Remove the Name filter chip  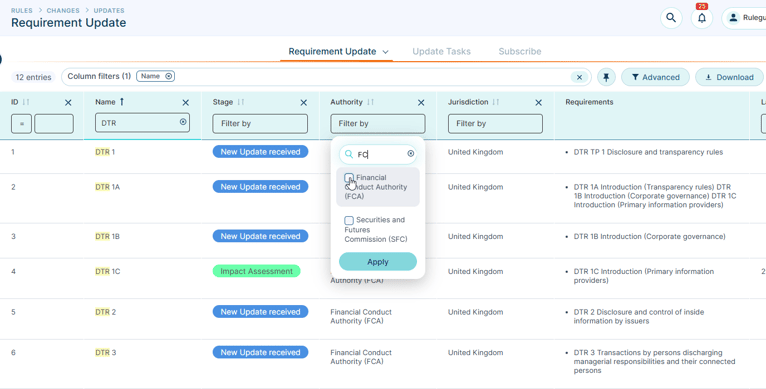[169, 76]
